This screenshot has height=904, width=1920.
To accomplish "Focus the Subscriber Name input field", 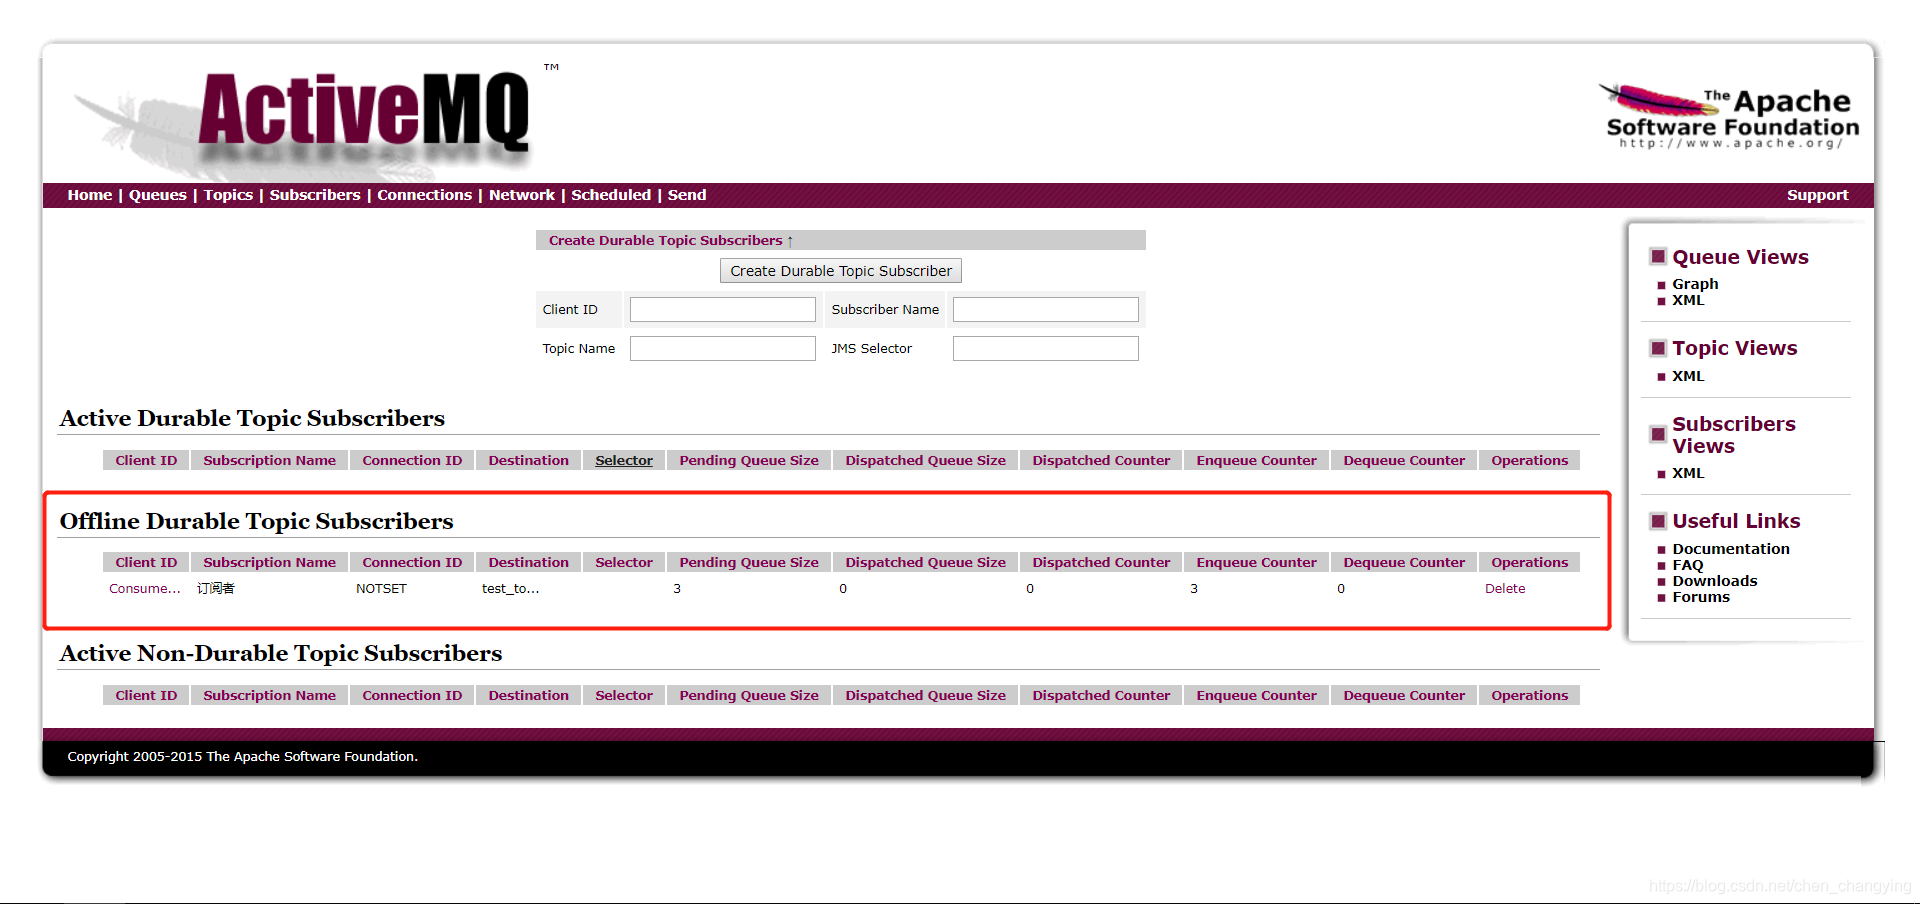I will tap(1046, 310).
